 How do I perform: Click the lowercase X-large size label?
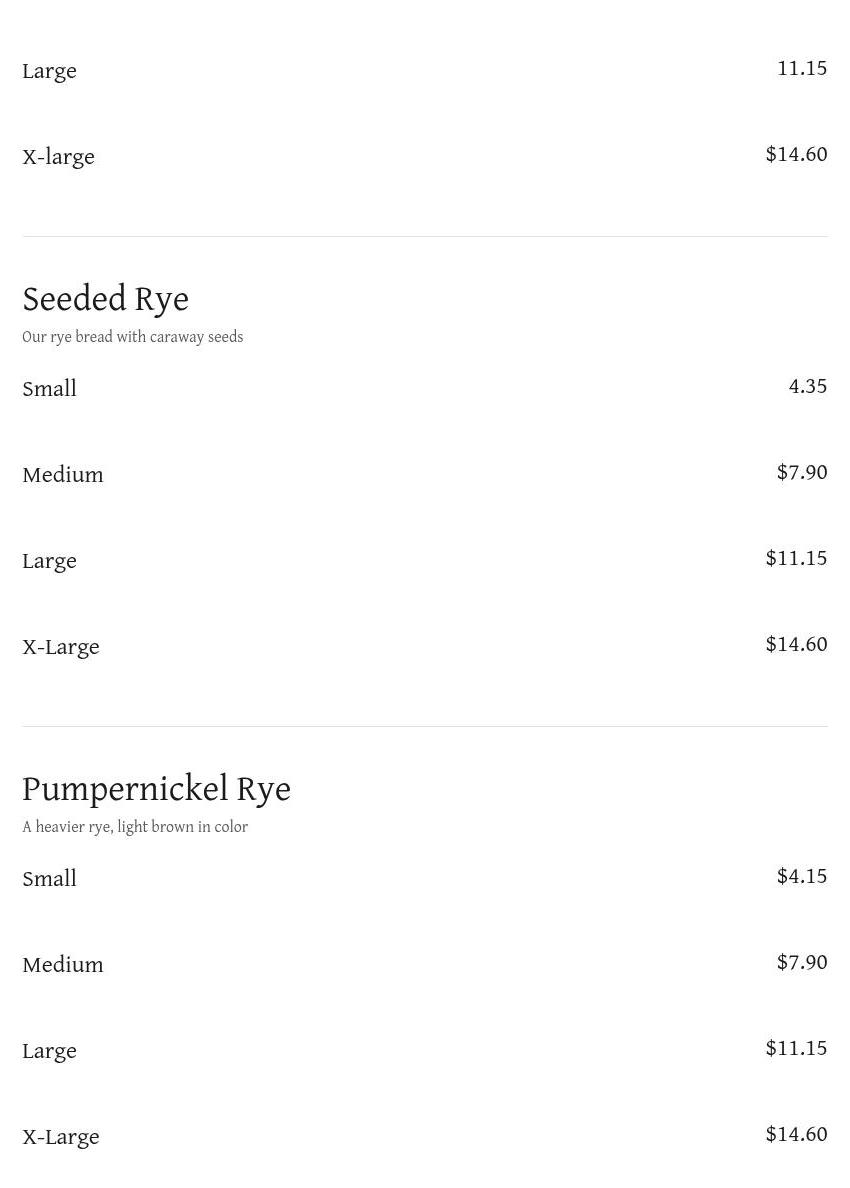(58, 157)
